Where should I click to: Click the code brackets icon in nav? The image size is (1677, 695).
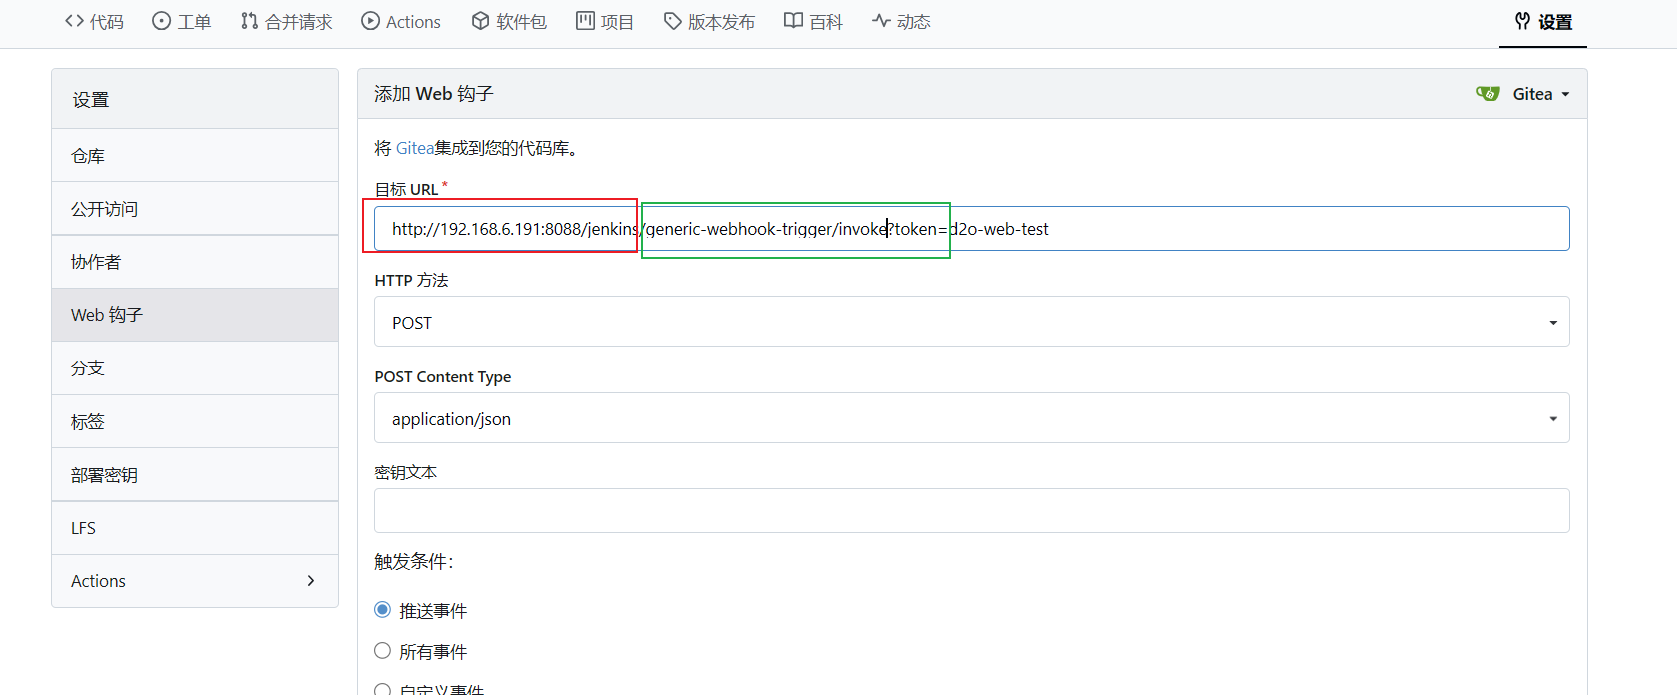[x=74, y=21]
